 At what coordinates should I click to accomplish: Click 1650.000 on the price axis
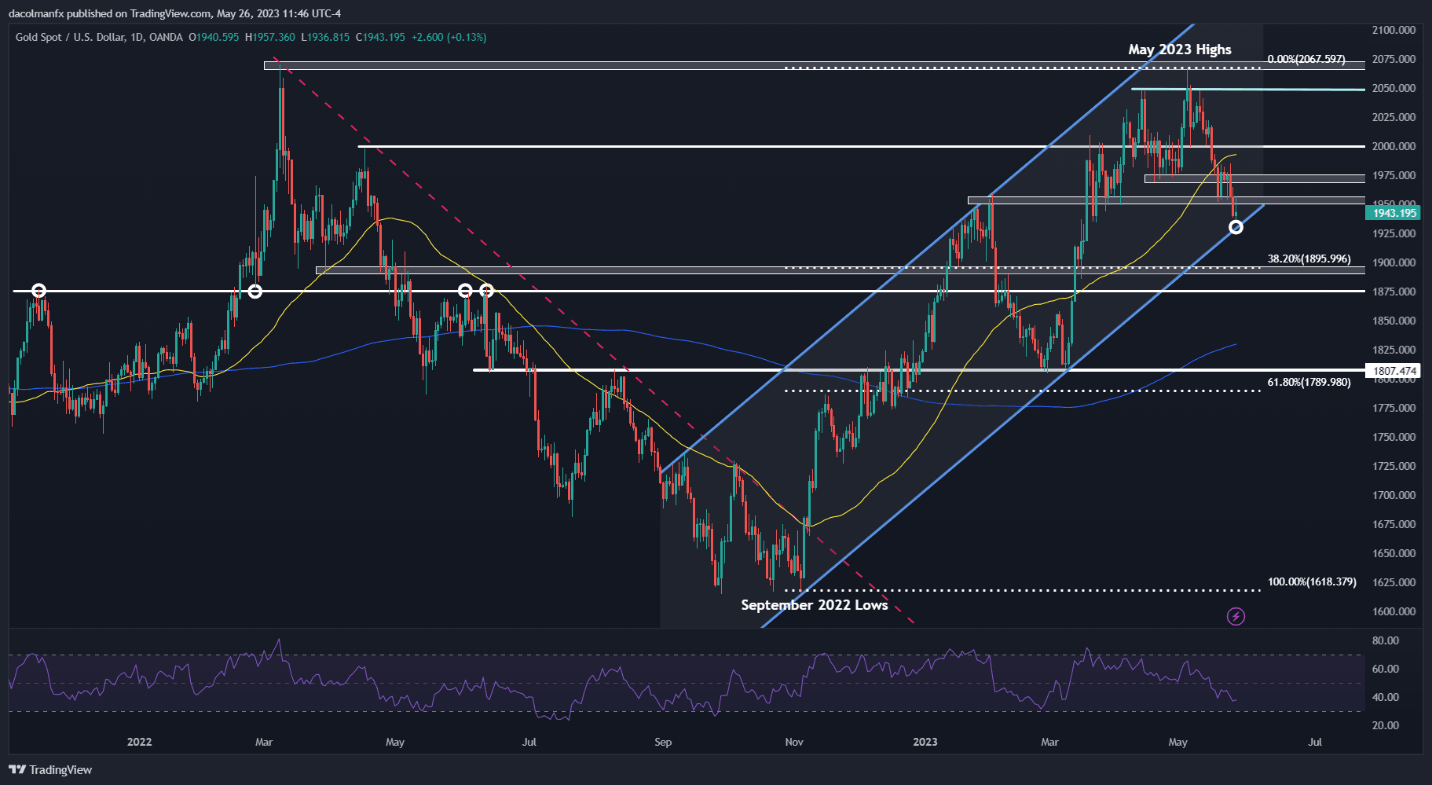pyautogui.click(x=1396, y=553)
